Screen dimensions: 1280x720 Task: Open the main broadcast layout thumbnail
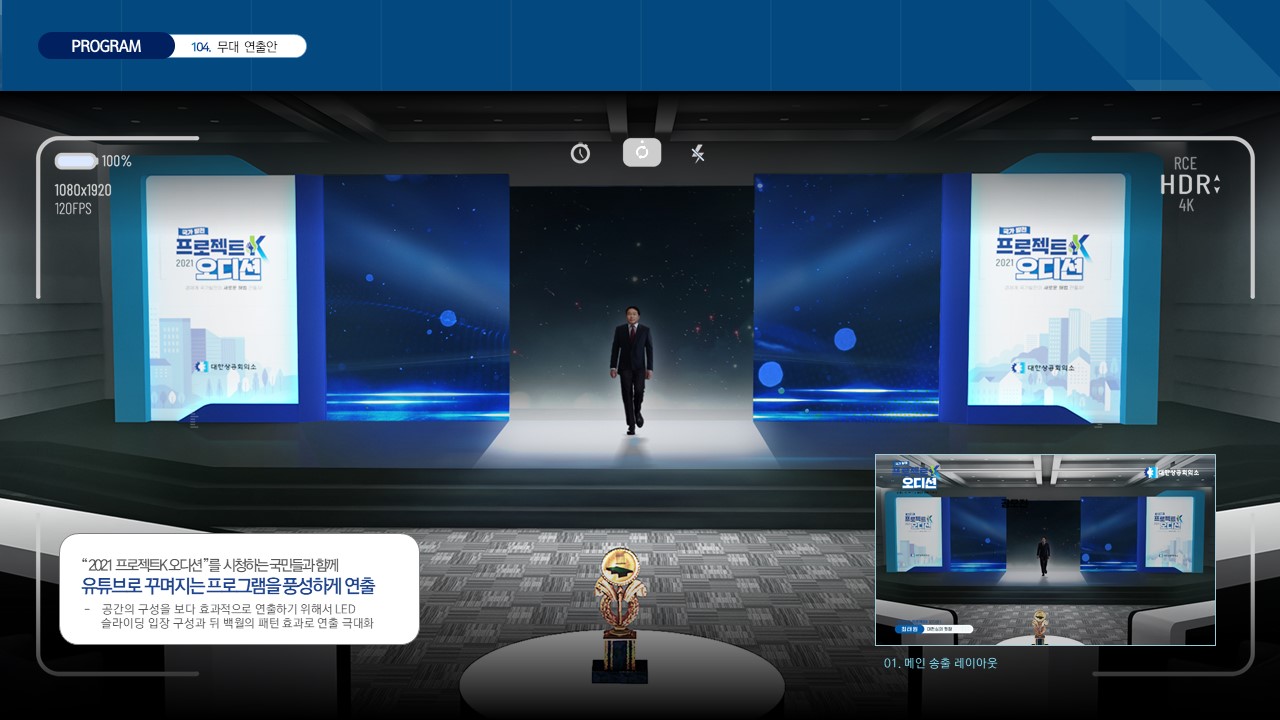coord(1045,550)
